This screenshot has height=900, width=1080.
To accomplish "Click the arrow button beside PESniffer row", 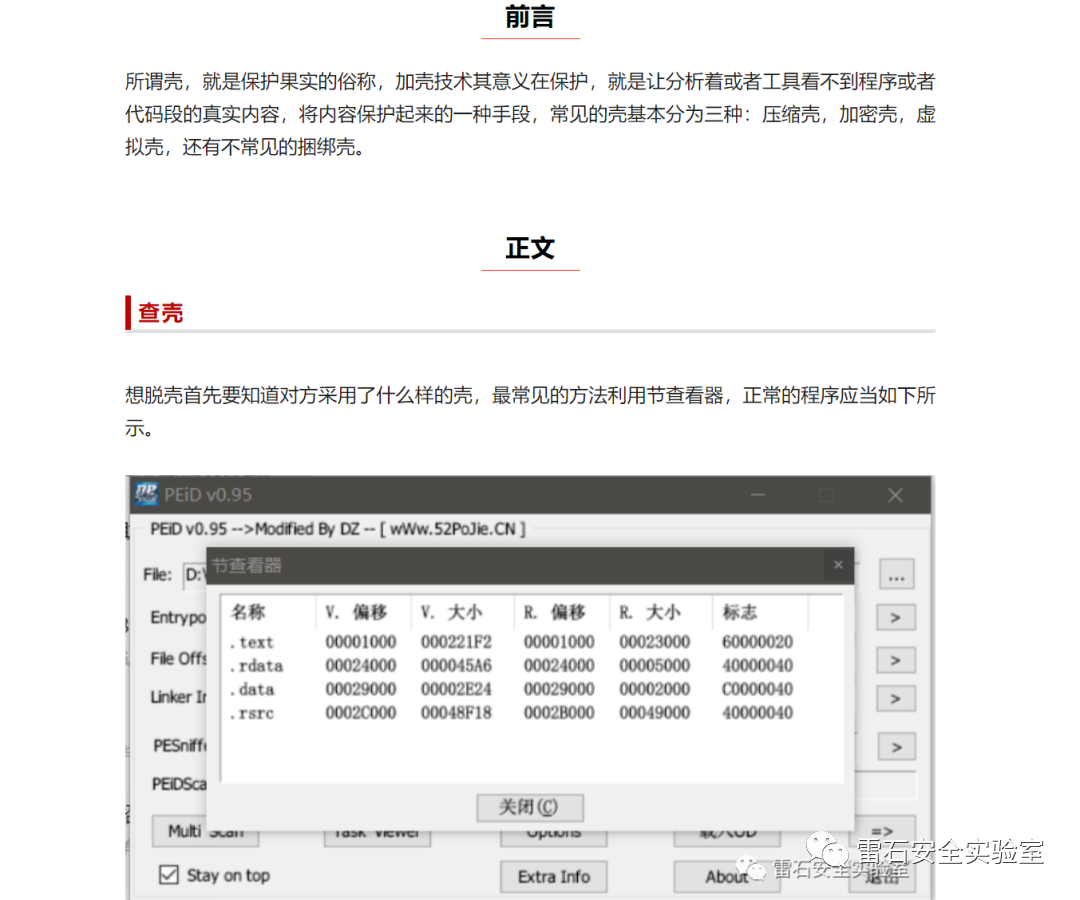I will (x=896, y=747).
